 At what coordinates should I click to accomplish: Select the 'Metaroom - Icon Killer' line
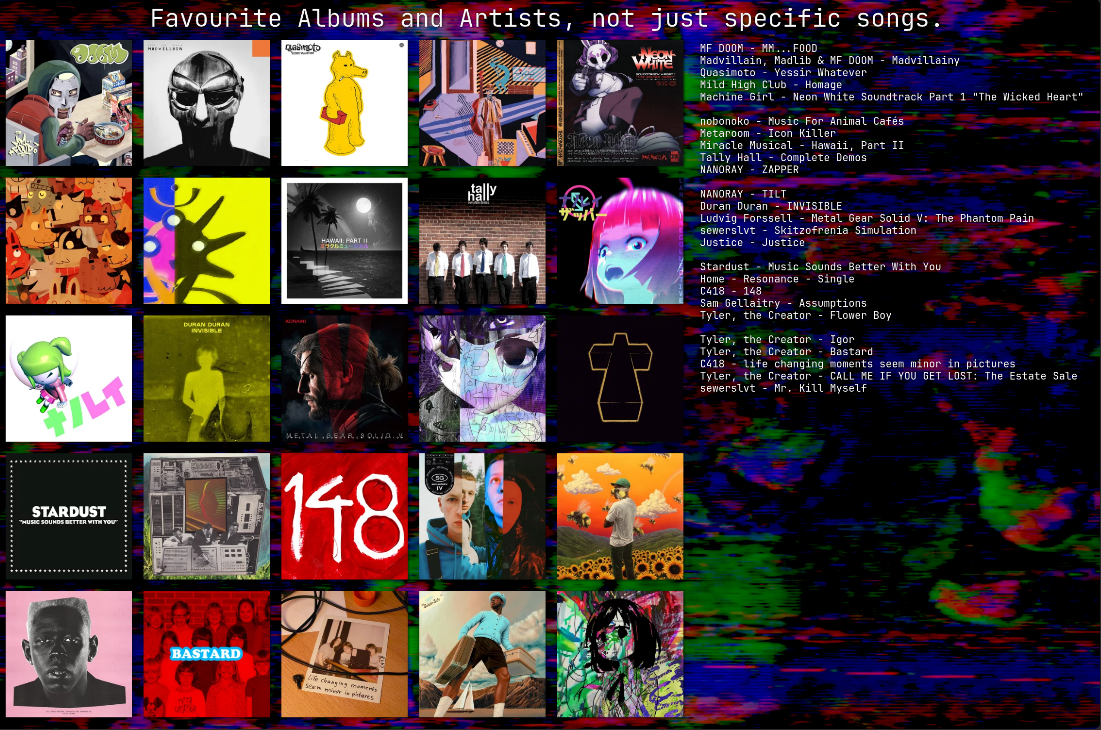[x=767, y=133]
